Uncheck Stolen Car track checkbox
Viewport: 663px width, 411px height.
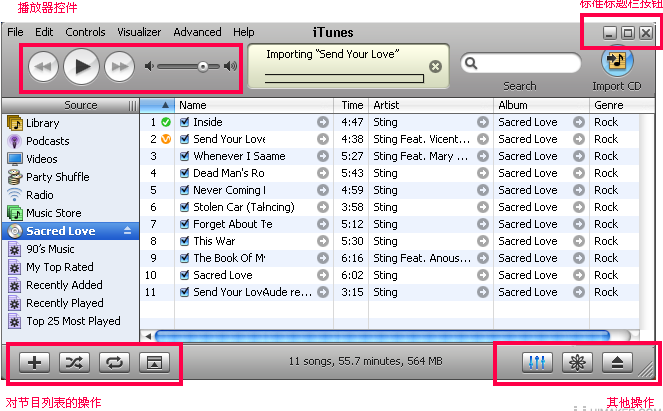(x=184, y=207)
